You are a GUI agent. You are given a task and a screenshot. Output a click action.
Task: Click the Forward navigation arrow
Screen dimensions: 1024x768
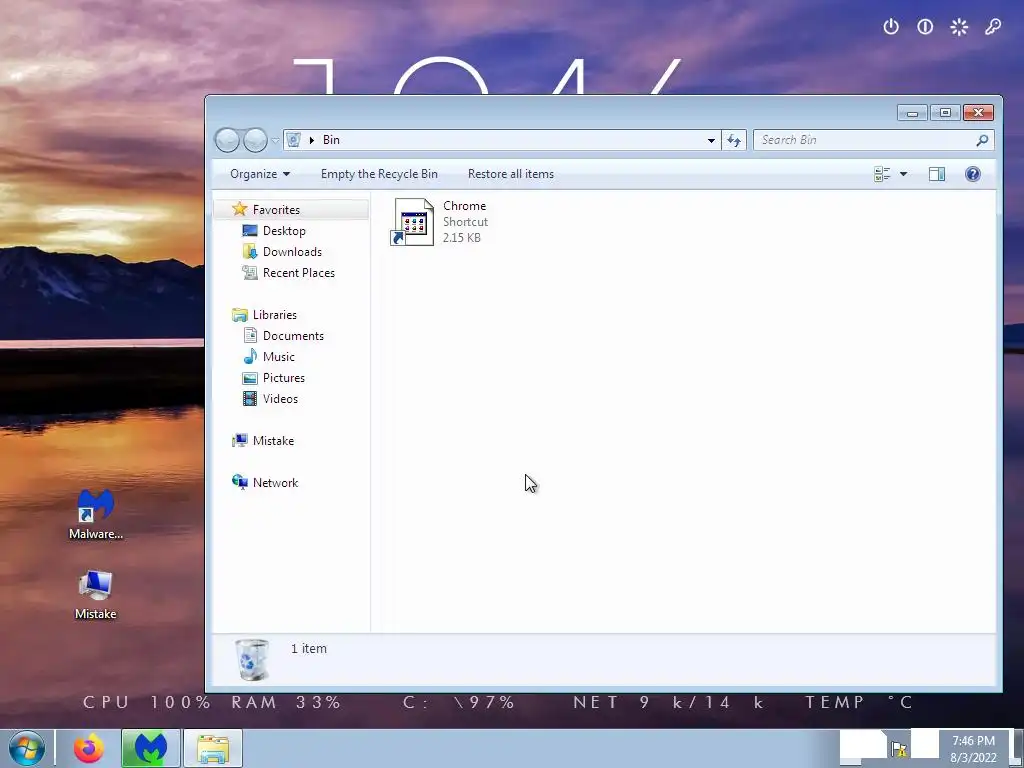click(x=255, y=140)
